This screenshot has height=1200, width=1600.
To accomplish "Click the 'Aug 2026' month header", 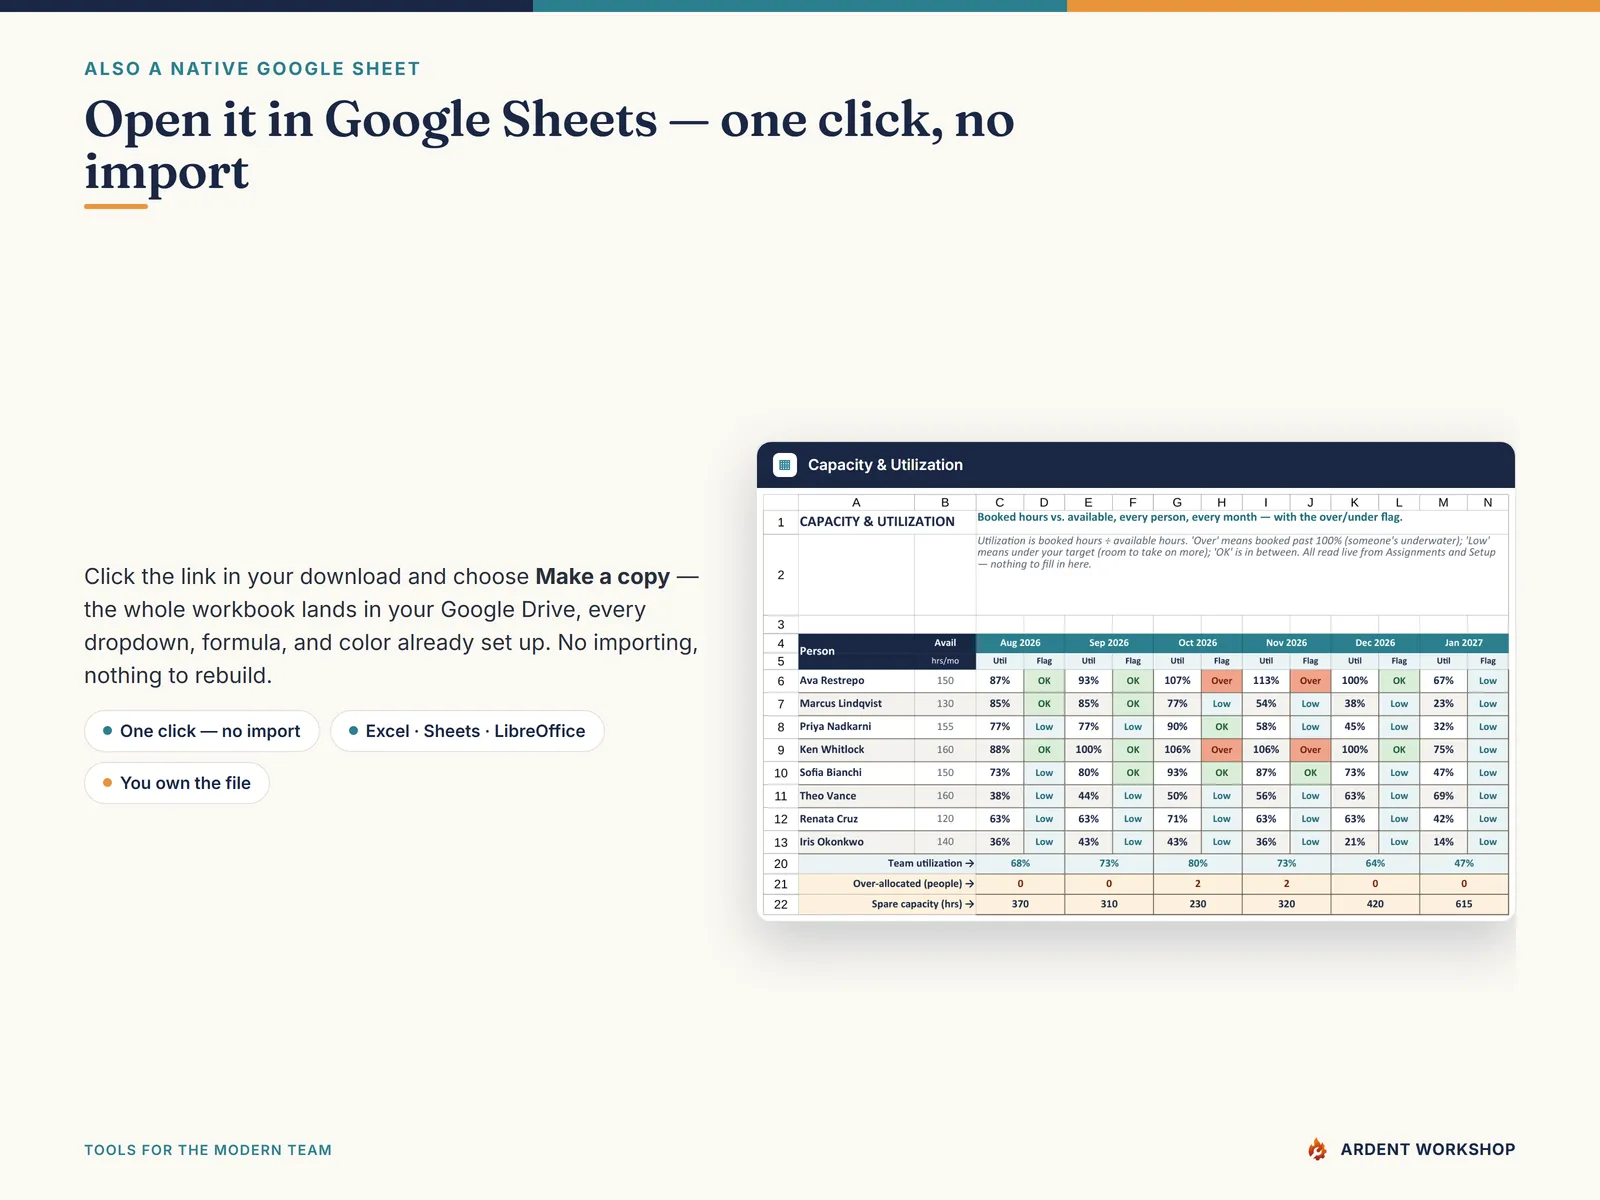I will [x=1020, y=643].
